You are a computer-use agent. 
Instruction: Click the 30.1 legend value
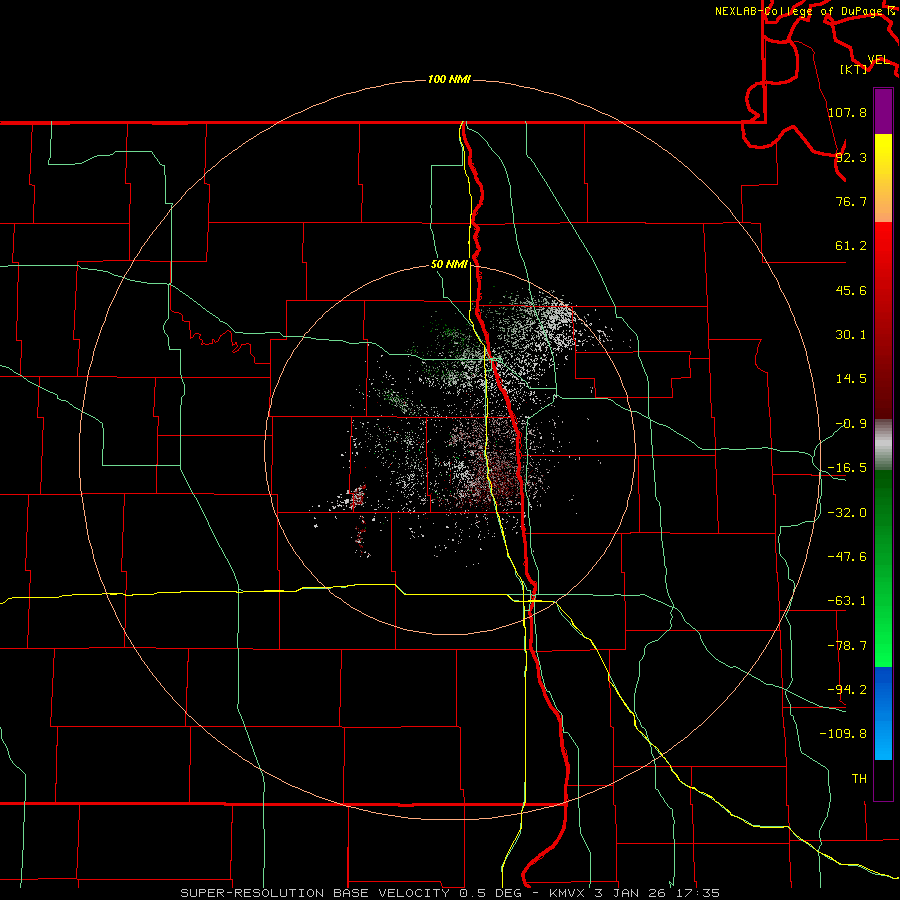click(851, 335)
